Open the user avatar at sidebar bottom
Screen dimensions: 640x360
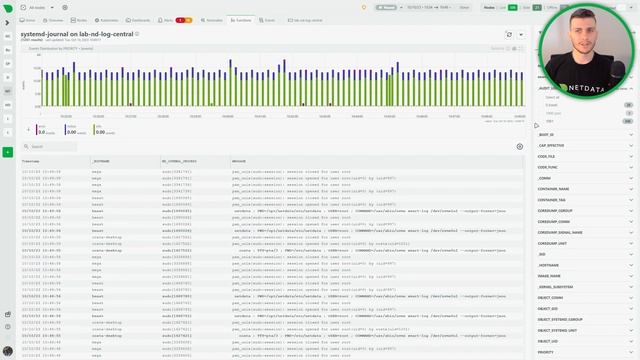click(8, 351)
